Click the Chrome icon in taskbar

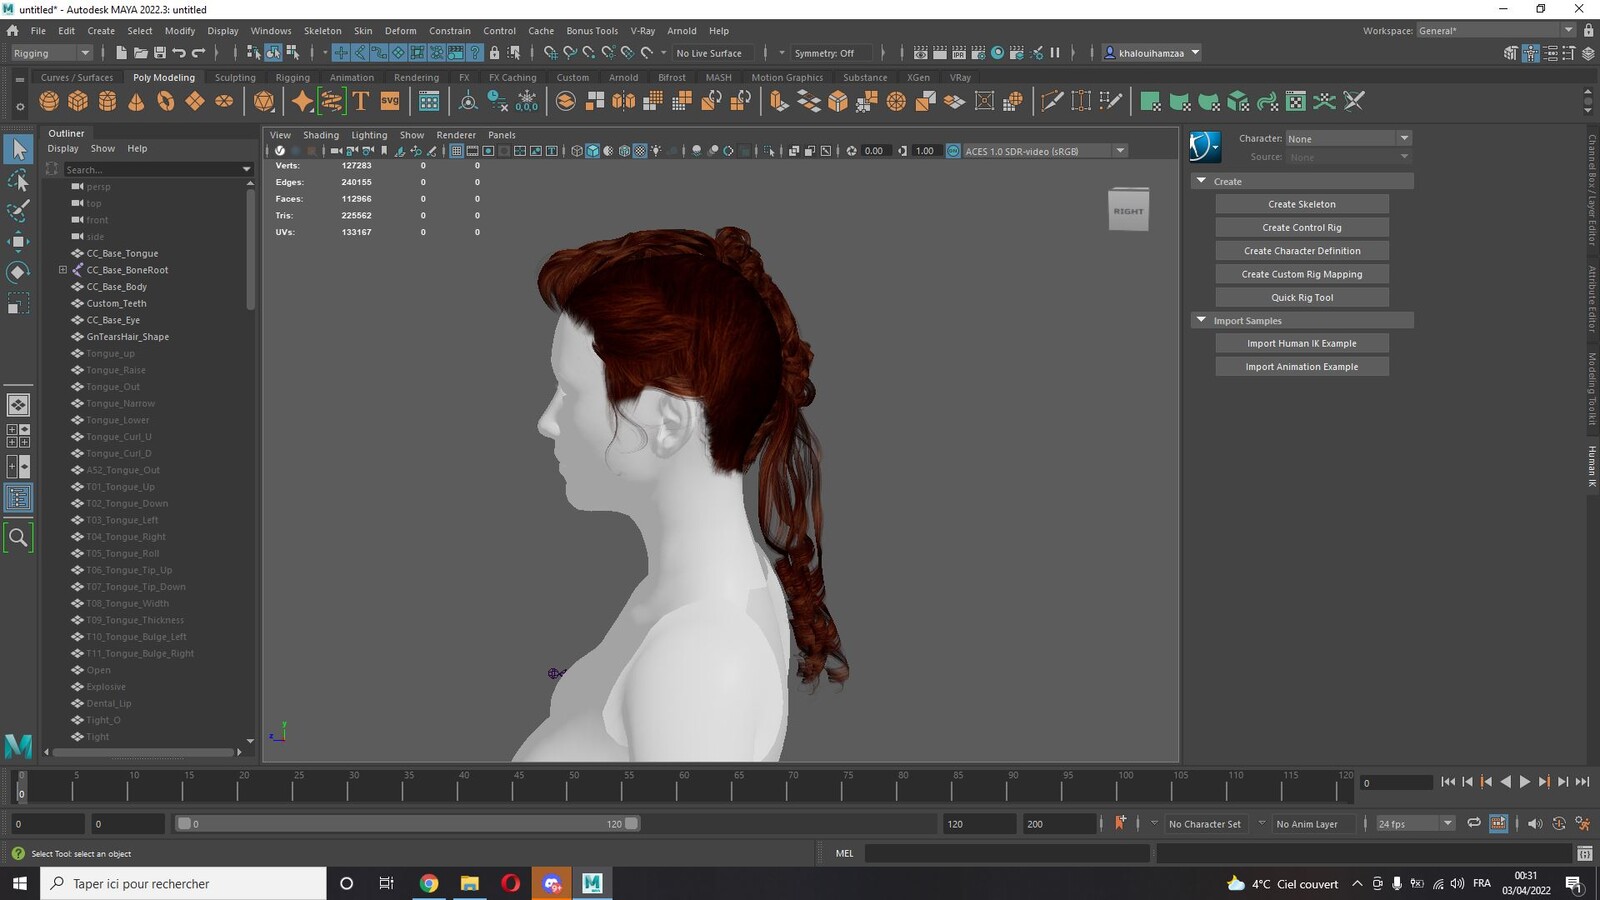[x=429, y=883]
